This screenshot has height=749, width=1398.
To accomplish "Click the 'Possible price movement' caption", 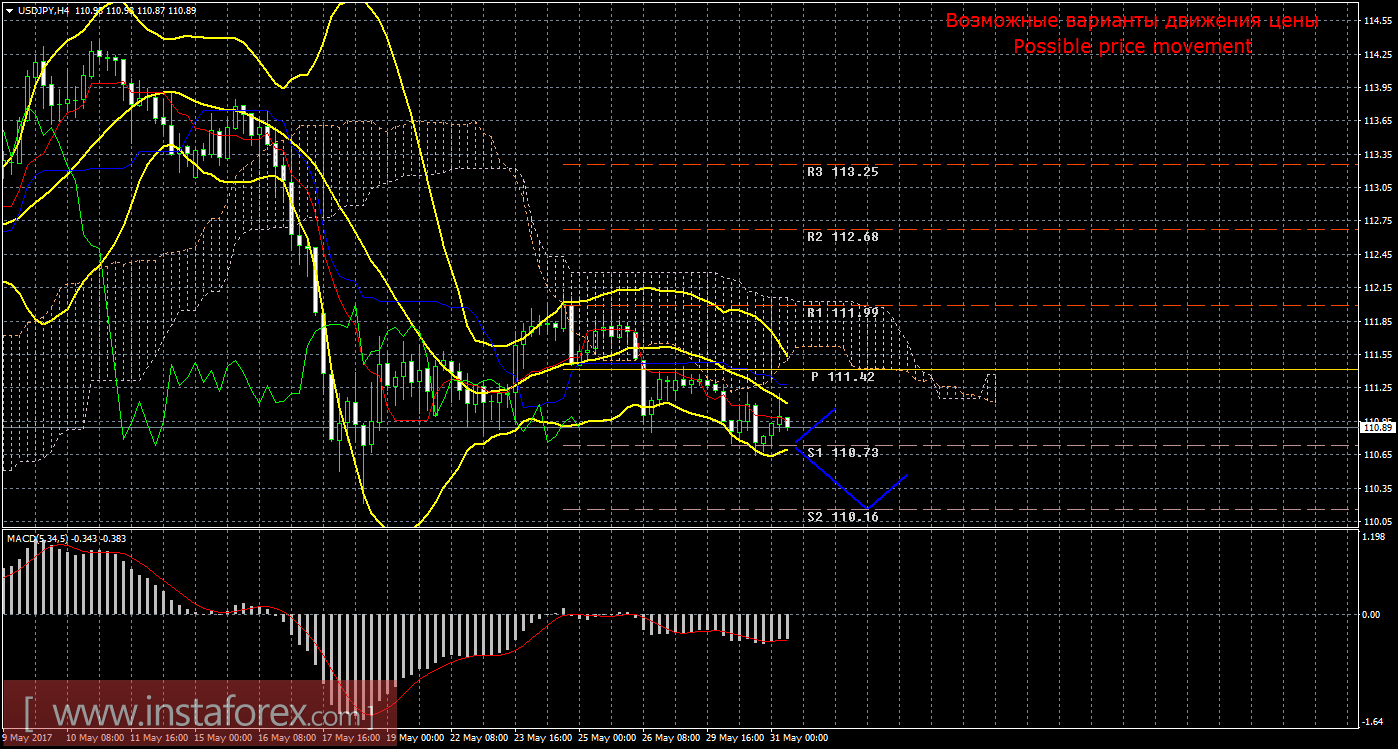I will (1132, 47).
